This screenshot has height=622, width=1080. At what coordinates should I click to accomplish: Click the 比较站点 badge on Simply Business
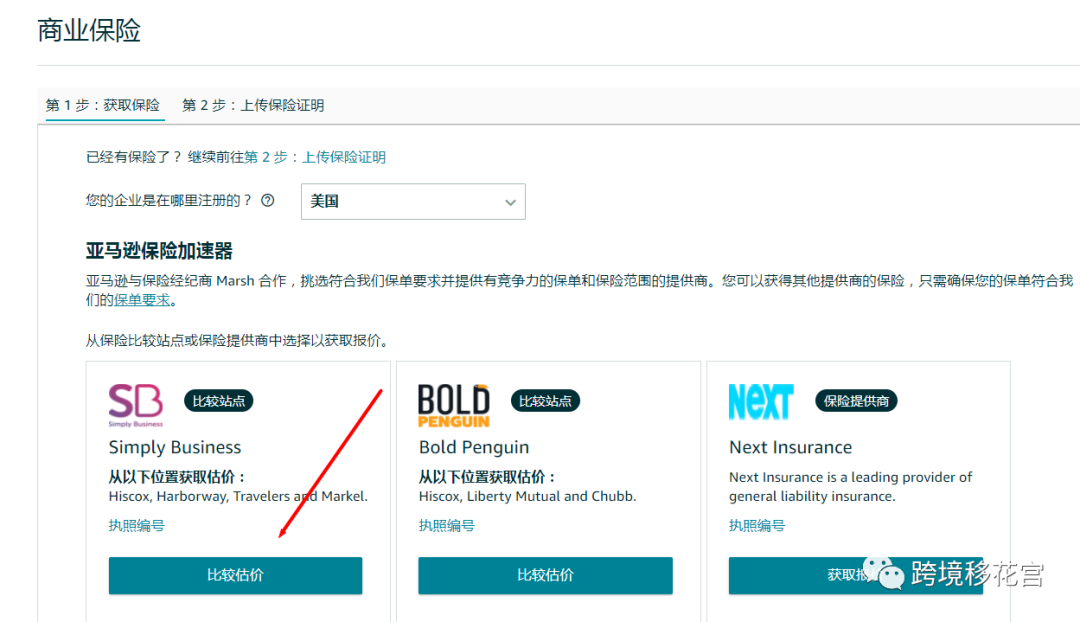(x=218, y=401)
